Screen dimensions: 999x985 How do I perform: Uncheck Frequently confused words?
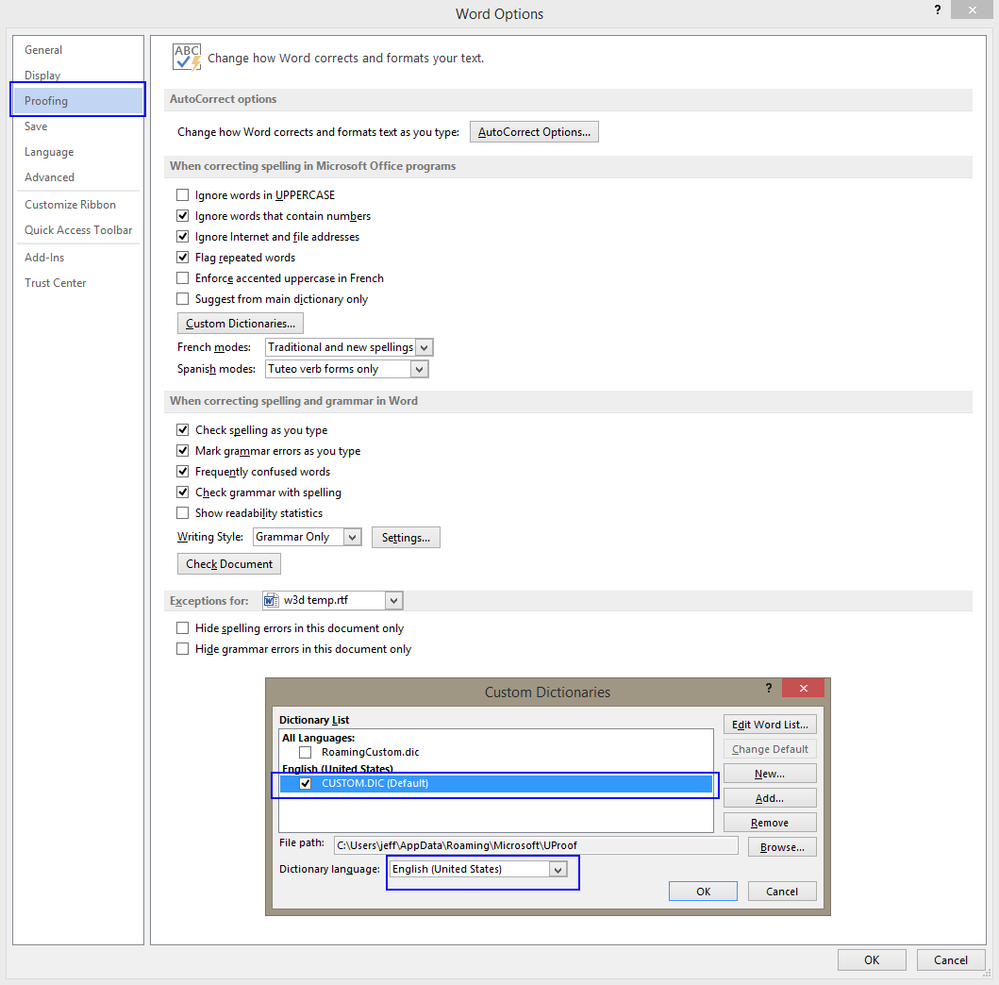pos(183,471)
